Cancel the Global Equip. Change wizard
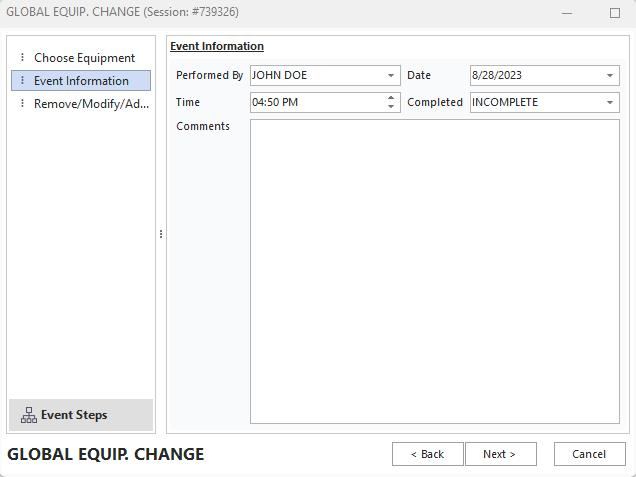This screenshot has width=636, height=477. pyautogui.click(x=589, y=454)
